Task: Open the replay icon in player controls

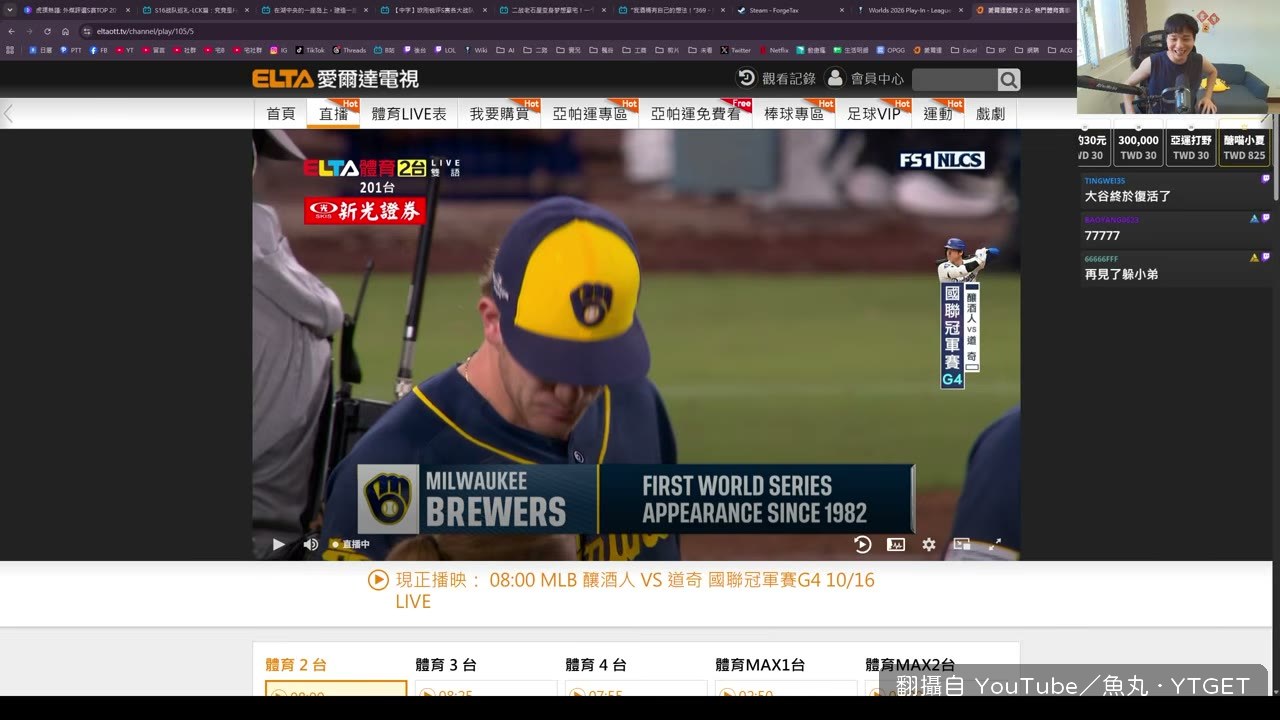Action: [x=863, y=544]
